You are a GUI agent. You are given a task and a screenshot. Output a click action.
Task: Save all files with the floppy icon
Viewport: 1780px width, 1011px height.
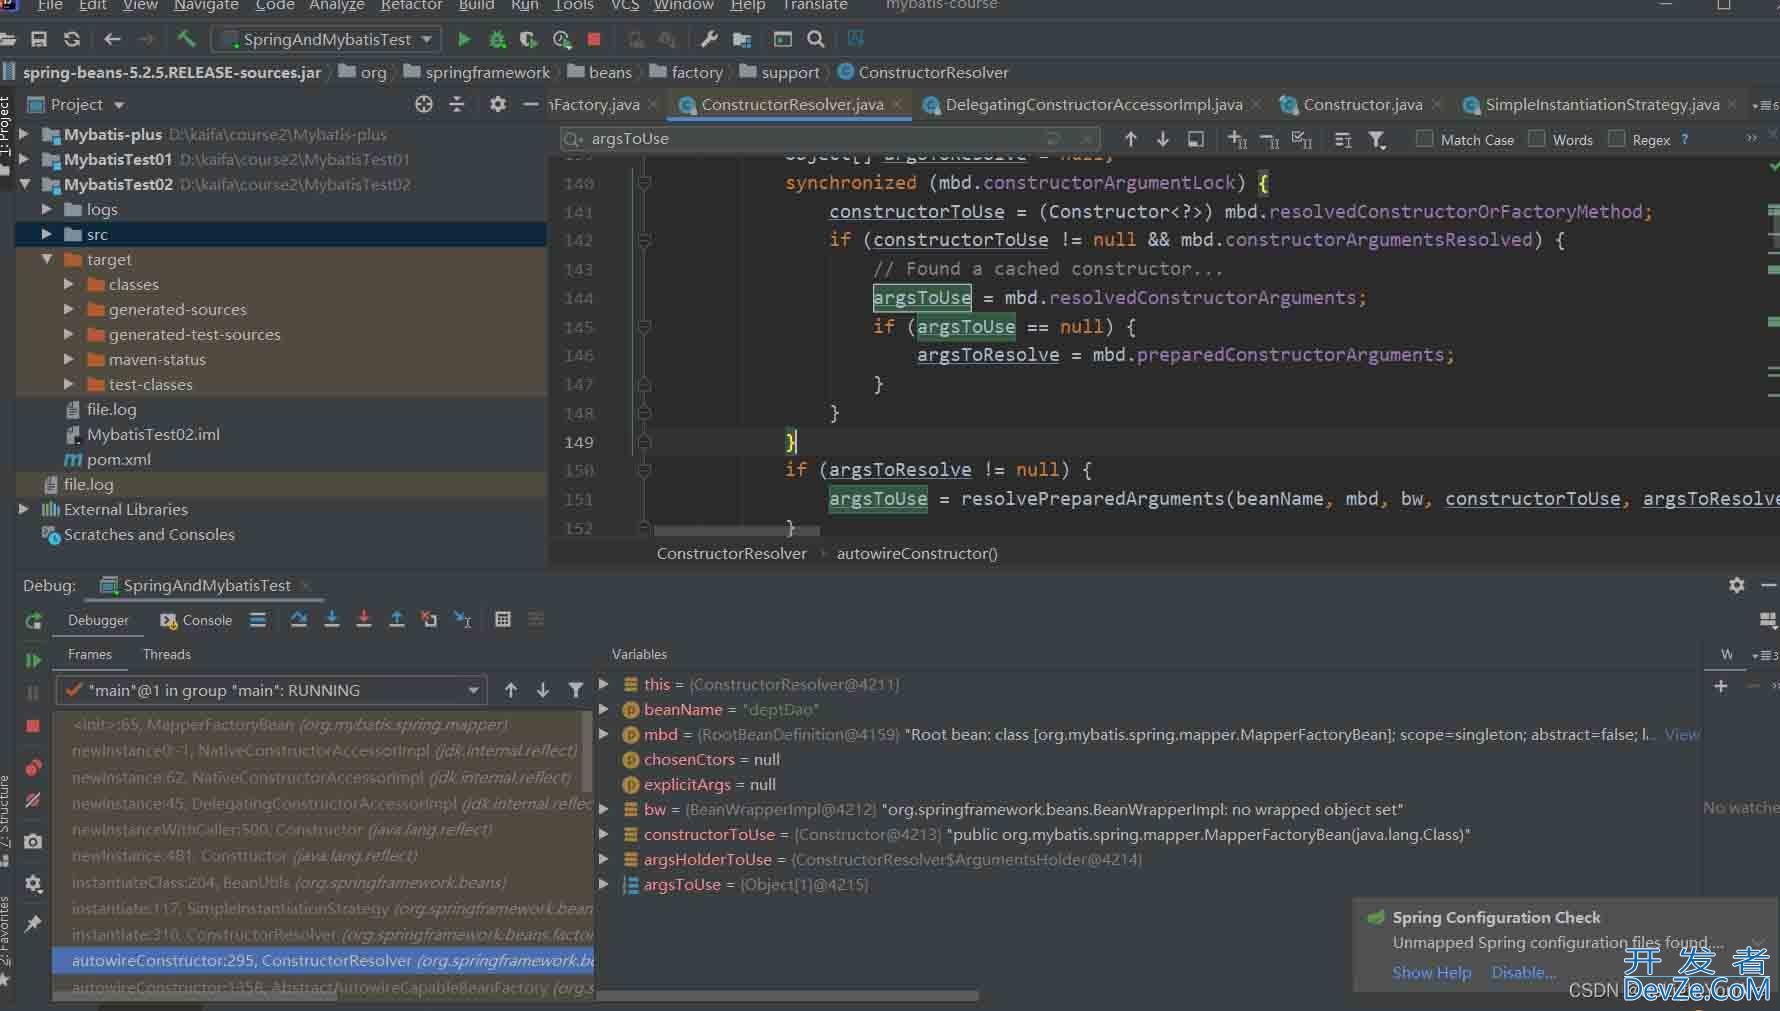click(39, 39)
